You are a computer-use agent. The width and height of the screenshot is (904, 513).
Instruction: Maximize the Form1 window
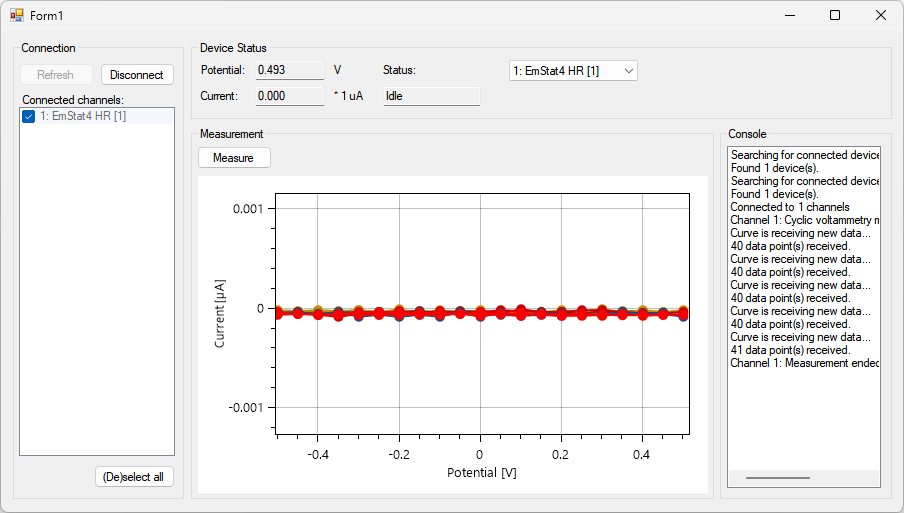[835, 16]
